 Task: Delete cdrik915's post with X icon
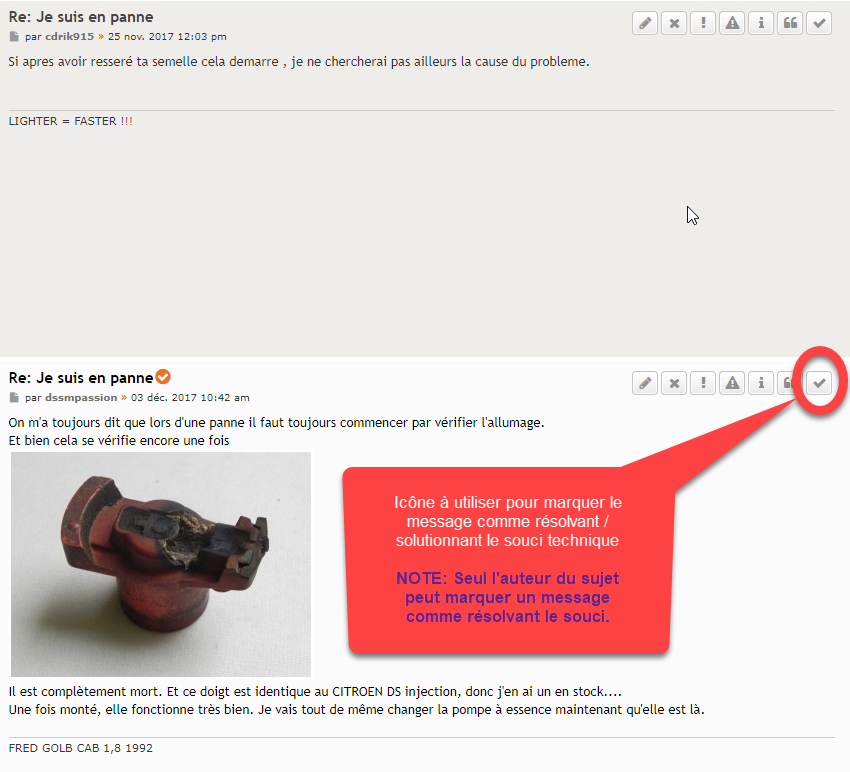pos(674,23)
